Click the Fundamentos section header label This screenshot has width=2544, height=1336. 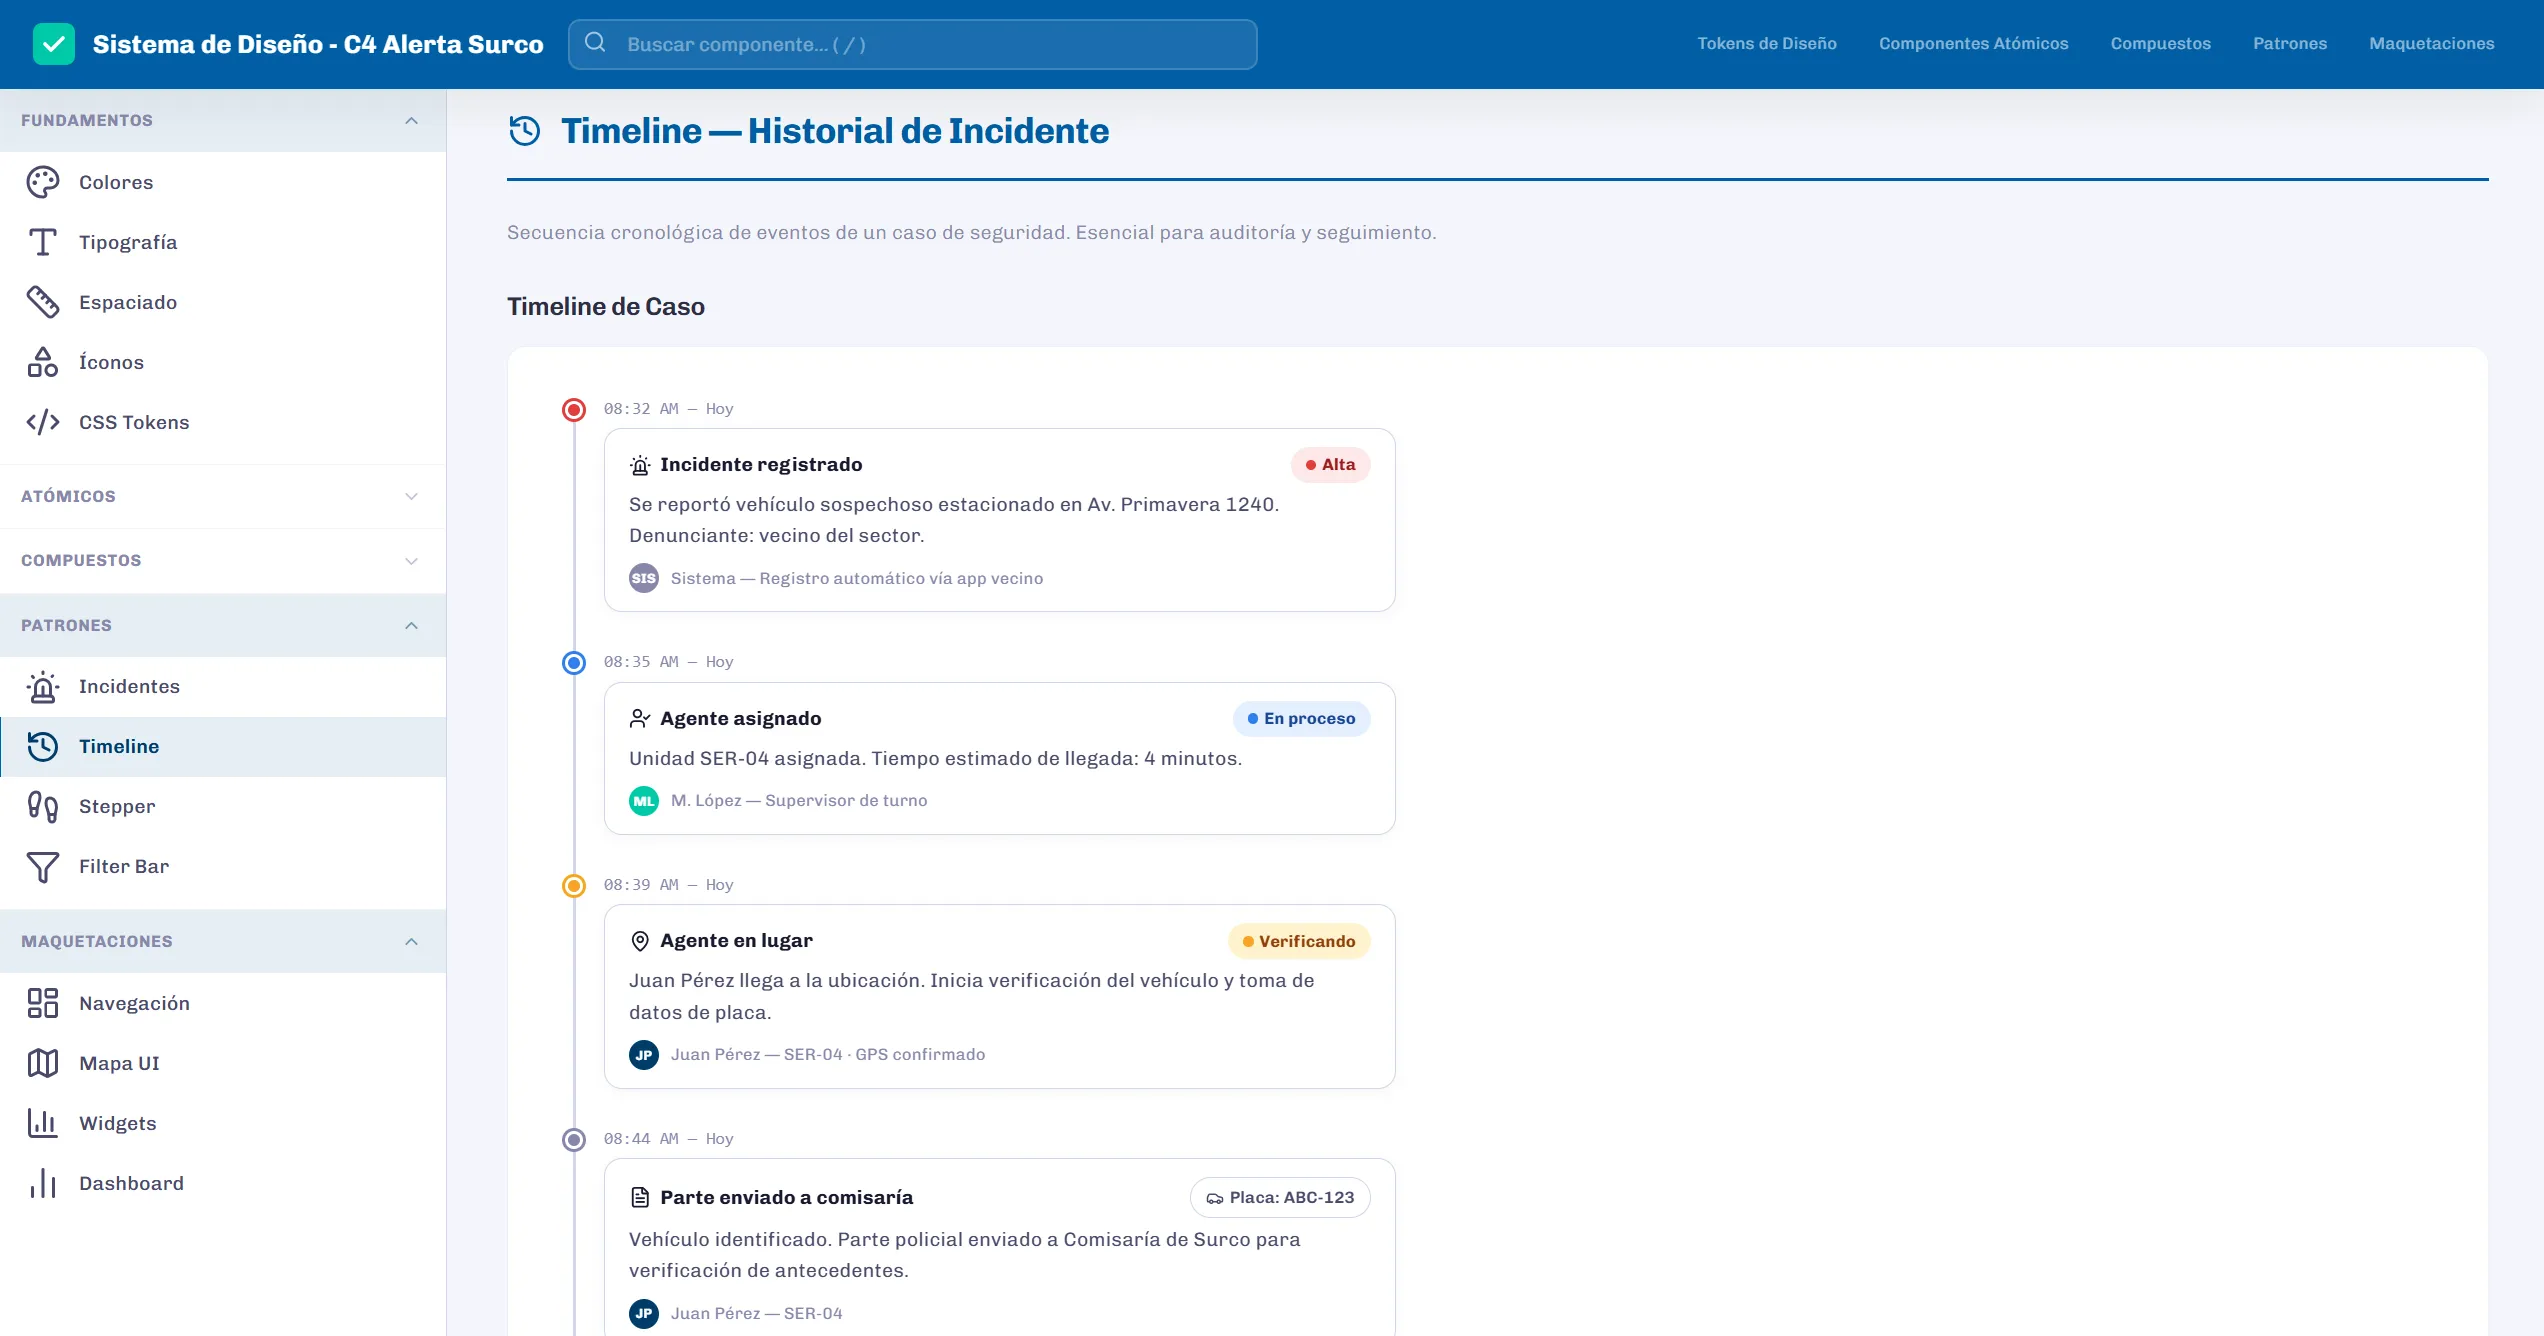[x=87, y=120]
